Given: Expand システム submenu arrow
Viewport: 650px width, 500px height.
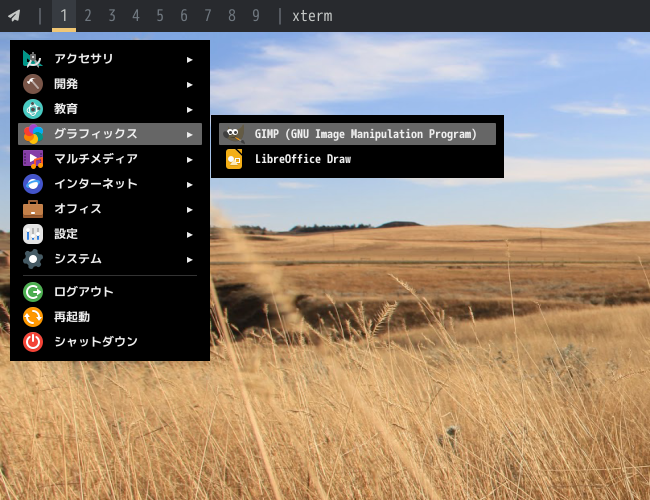Looking at the screenshot, I should point(189,260).
